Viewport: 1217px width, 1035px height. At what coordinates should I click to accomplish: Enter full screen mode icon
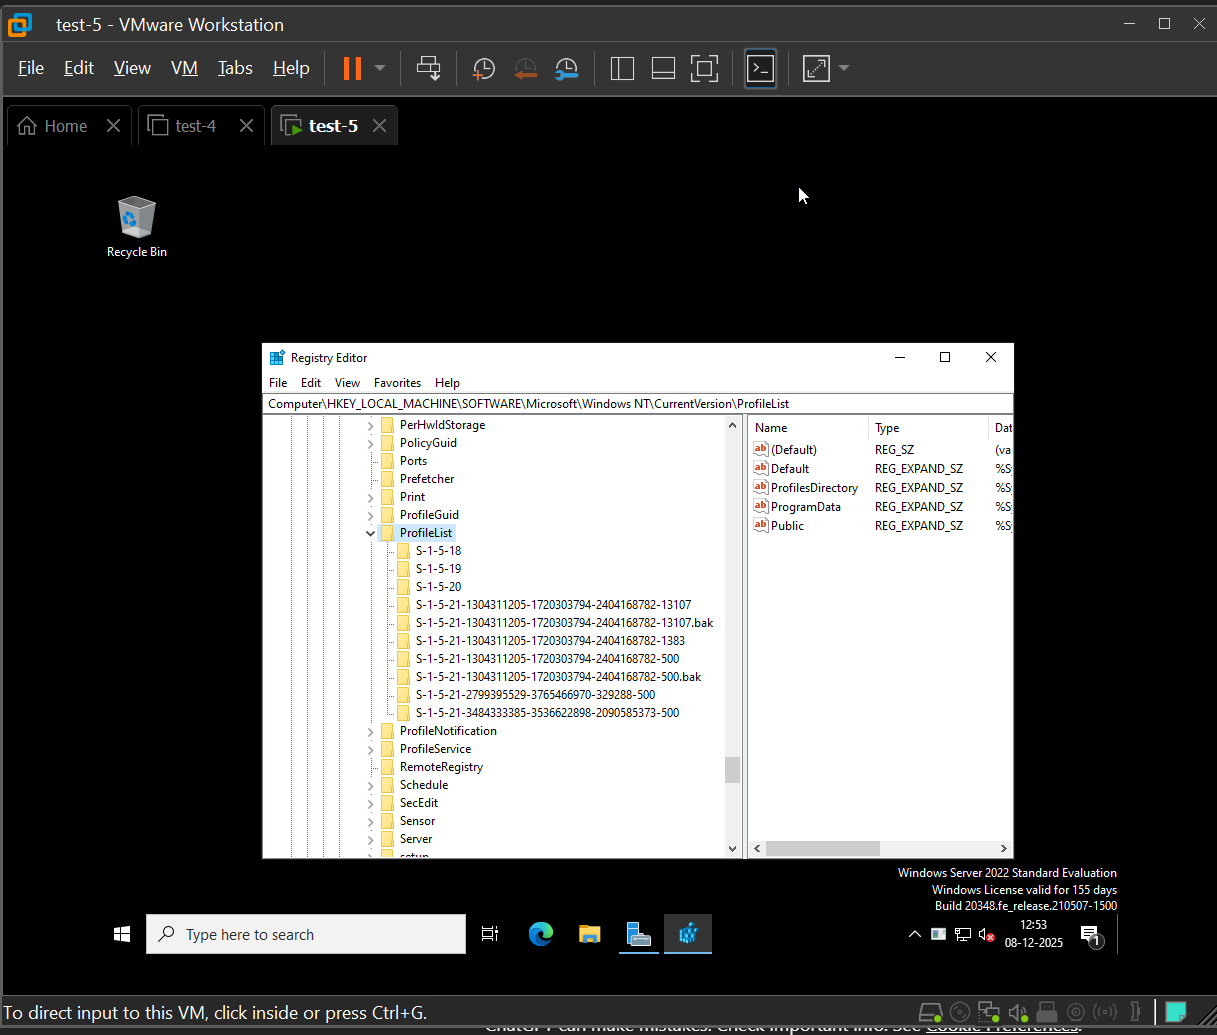[x=704, y=68]
